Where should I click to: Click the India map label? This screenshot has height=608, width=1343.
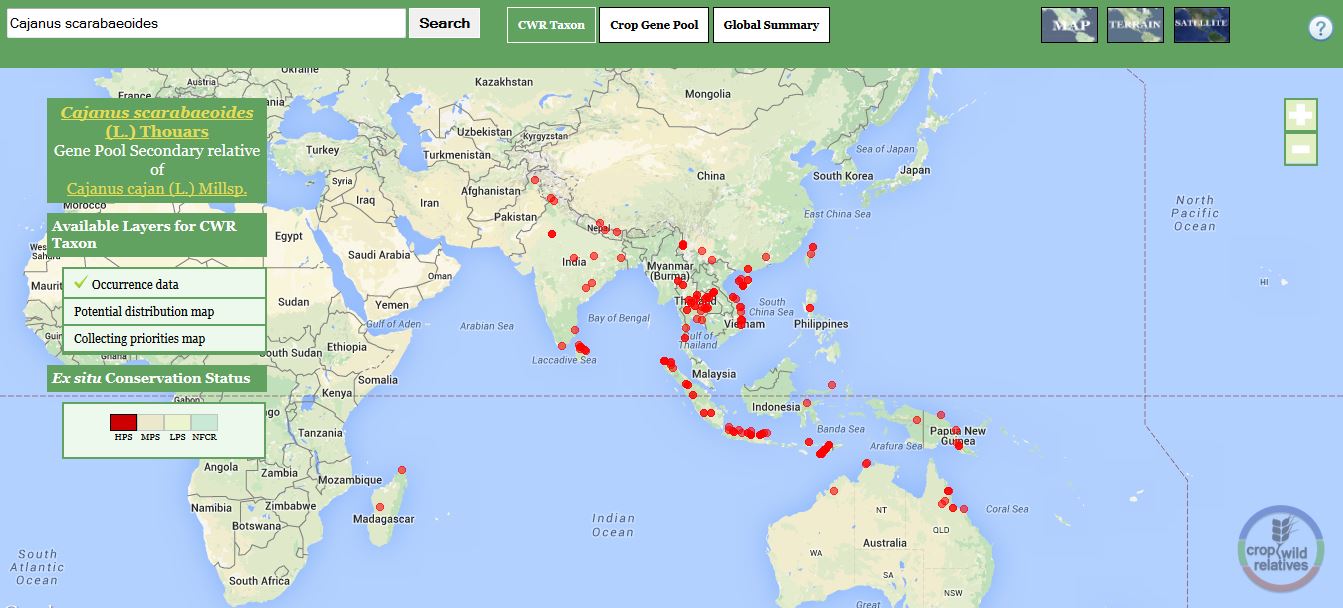(574, 262)
